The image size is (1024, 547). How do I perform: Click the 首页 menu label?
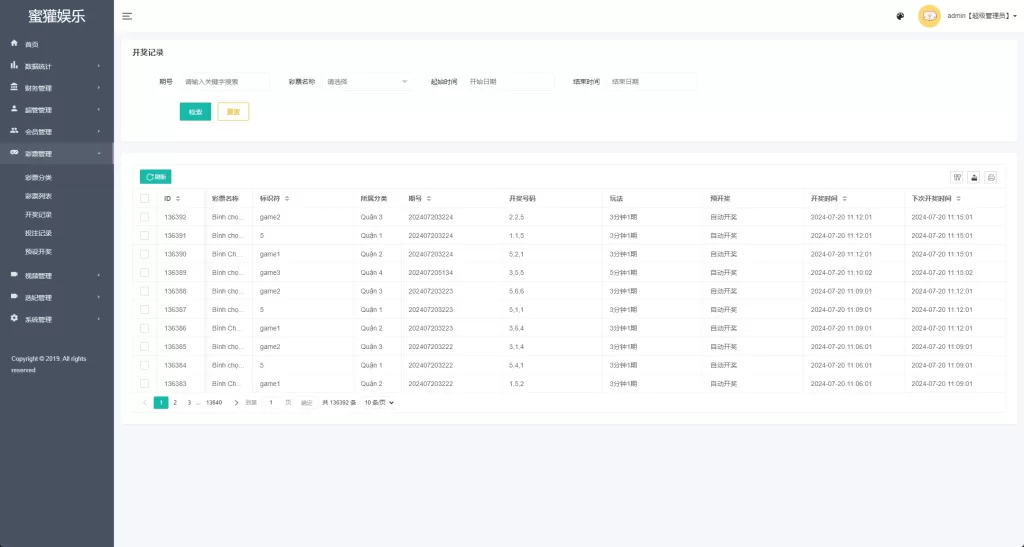pos(32,44)
